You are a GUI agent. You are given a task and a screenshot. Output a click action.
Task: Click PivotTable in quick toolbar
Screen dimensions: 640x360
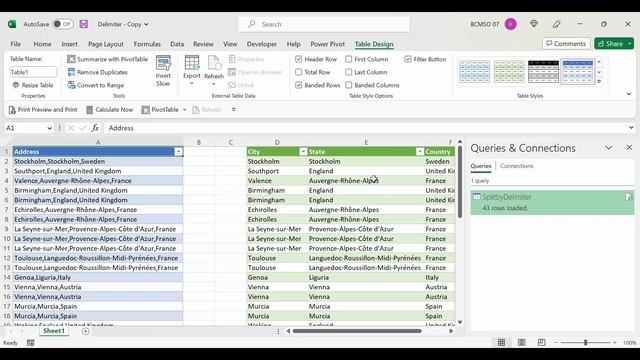click(160, 109)
